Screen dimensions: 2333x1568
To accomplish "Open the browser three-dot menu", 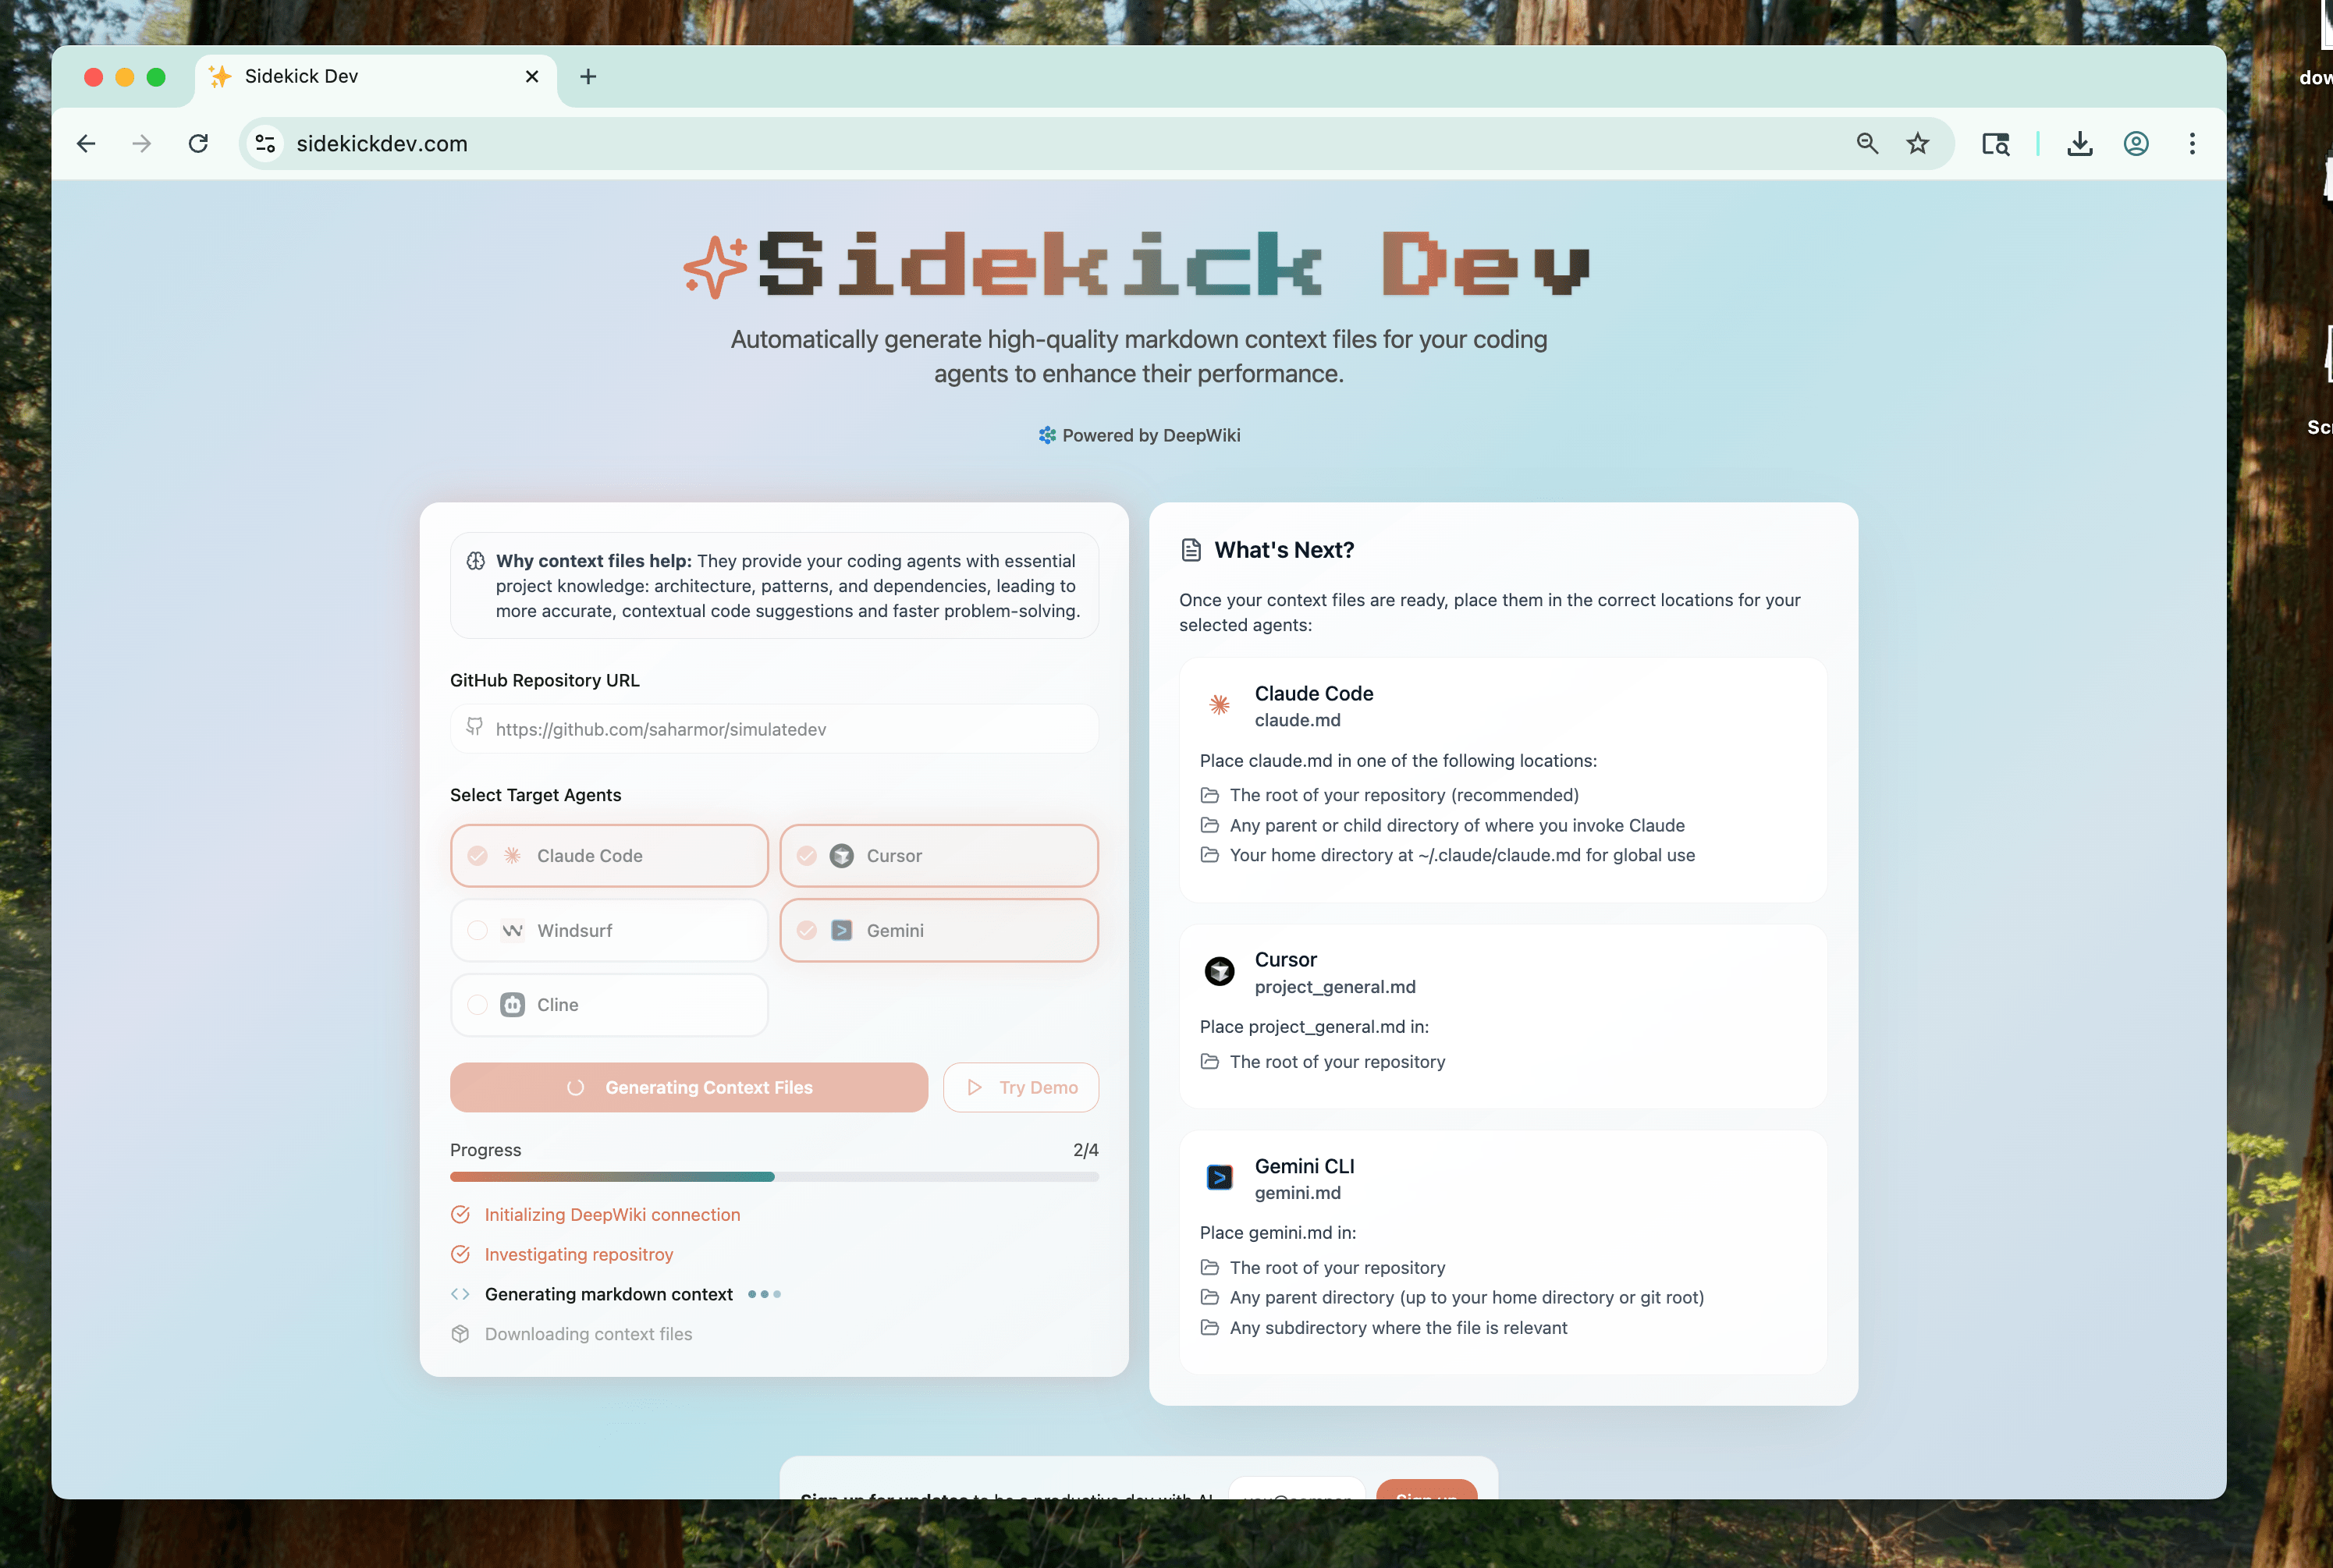I will pyautogui.click(x=2190, y=143).
